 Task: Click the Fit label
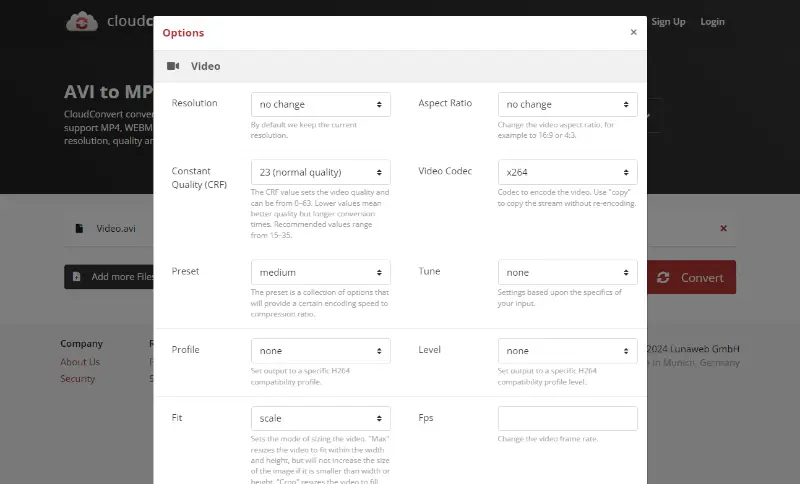177,418
